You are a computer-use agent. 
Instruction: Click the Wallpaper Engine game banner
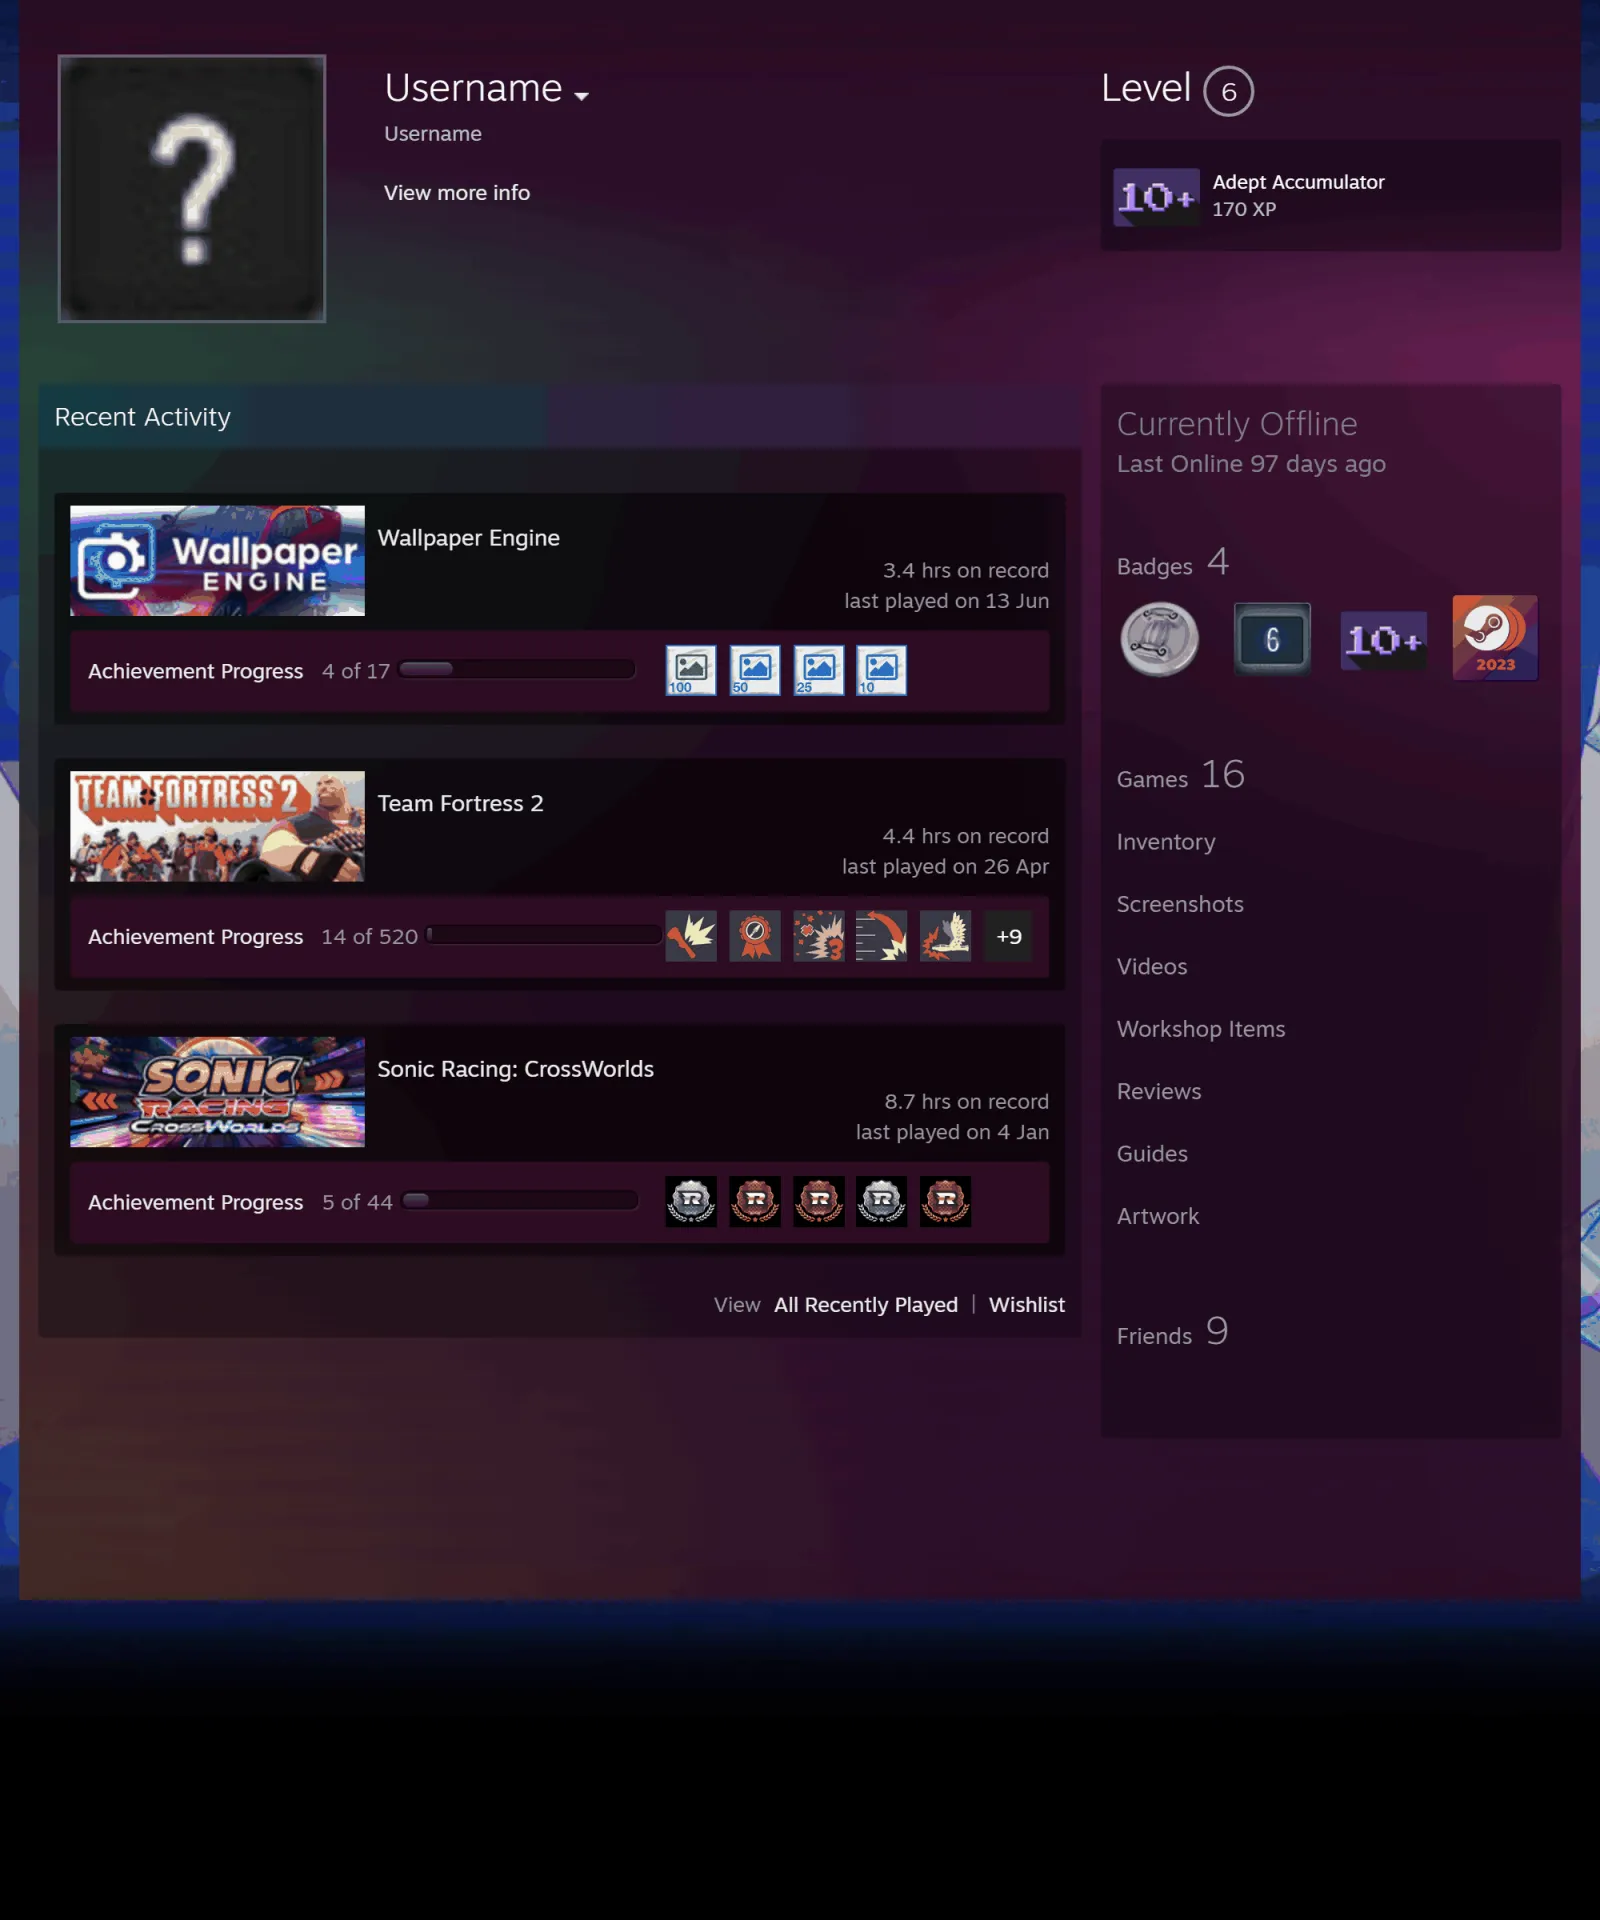click(x=217, y=561)
